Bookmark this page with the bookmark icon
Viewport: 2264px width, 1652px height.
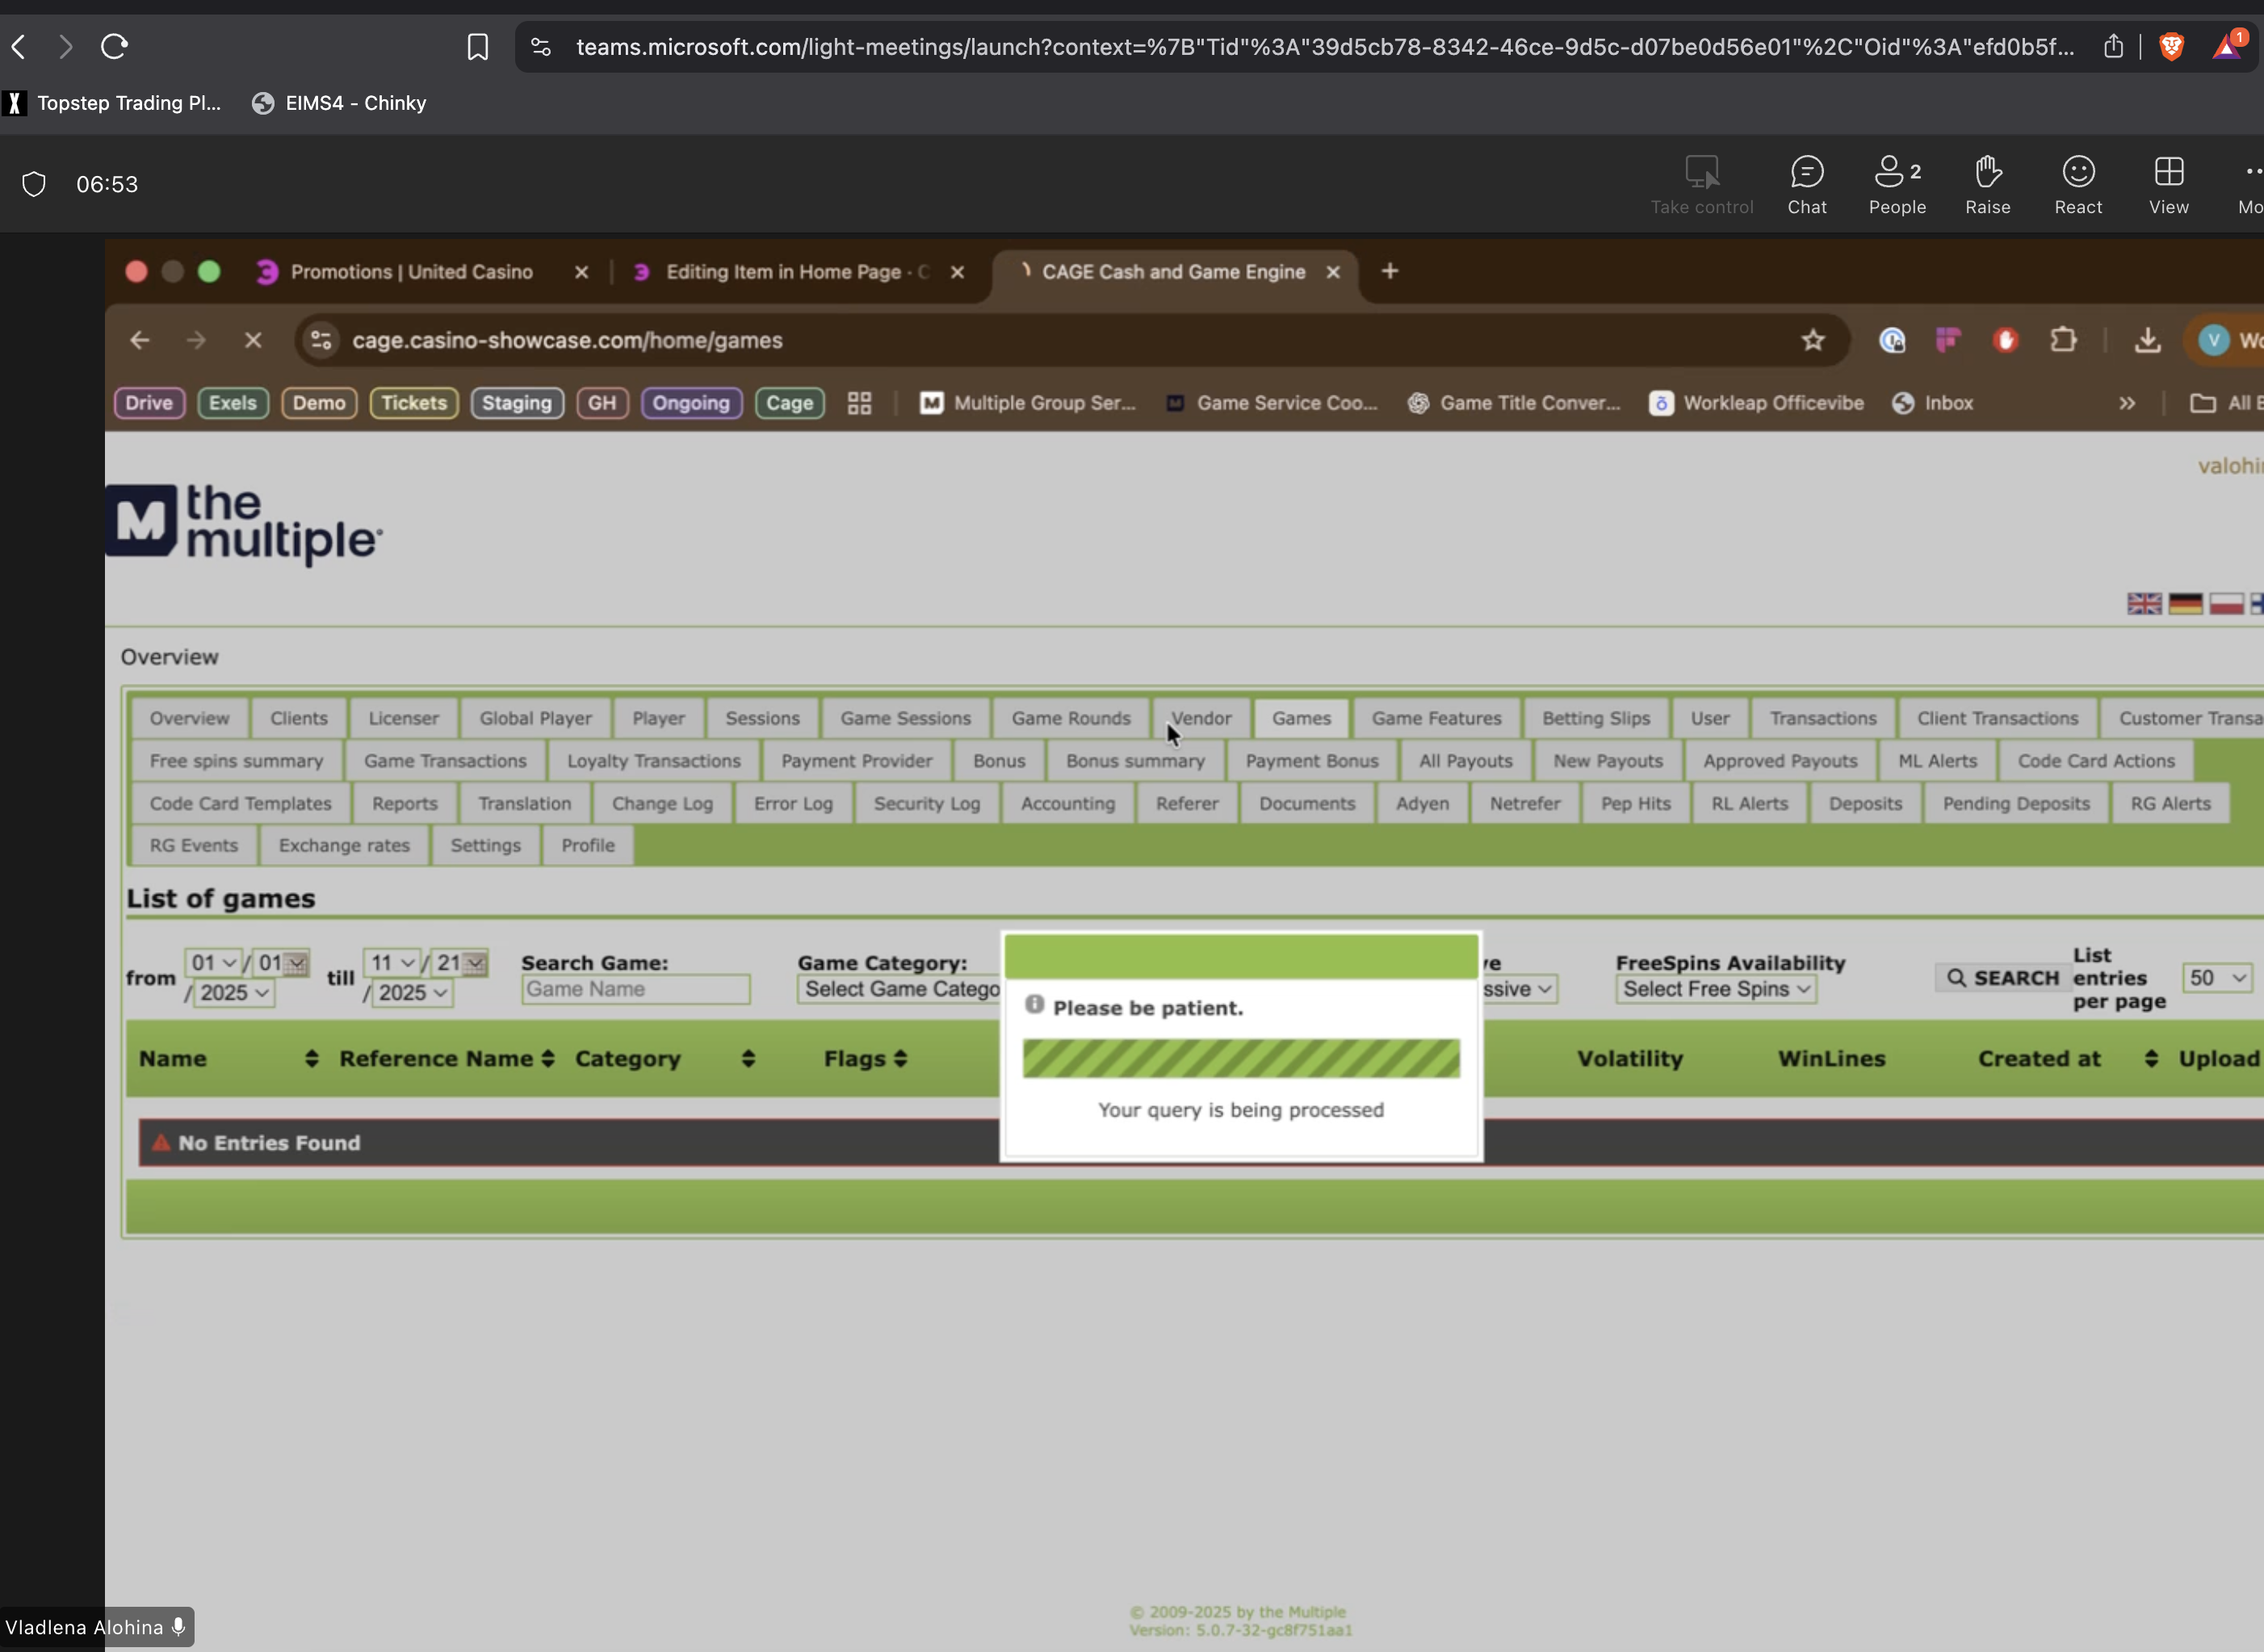[x=478, y=47]
